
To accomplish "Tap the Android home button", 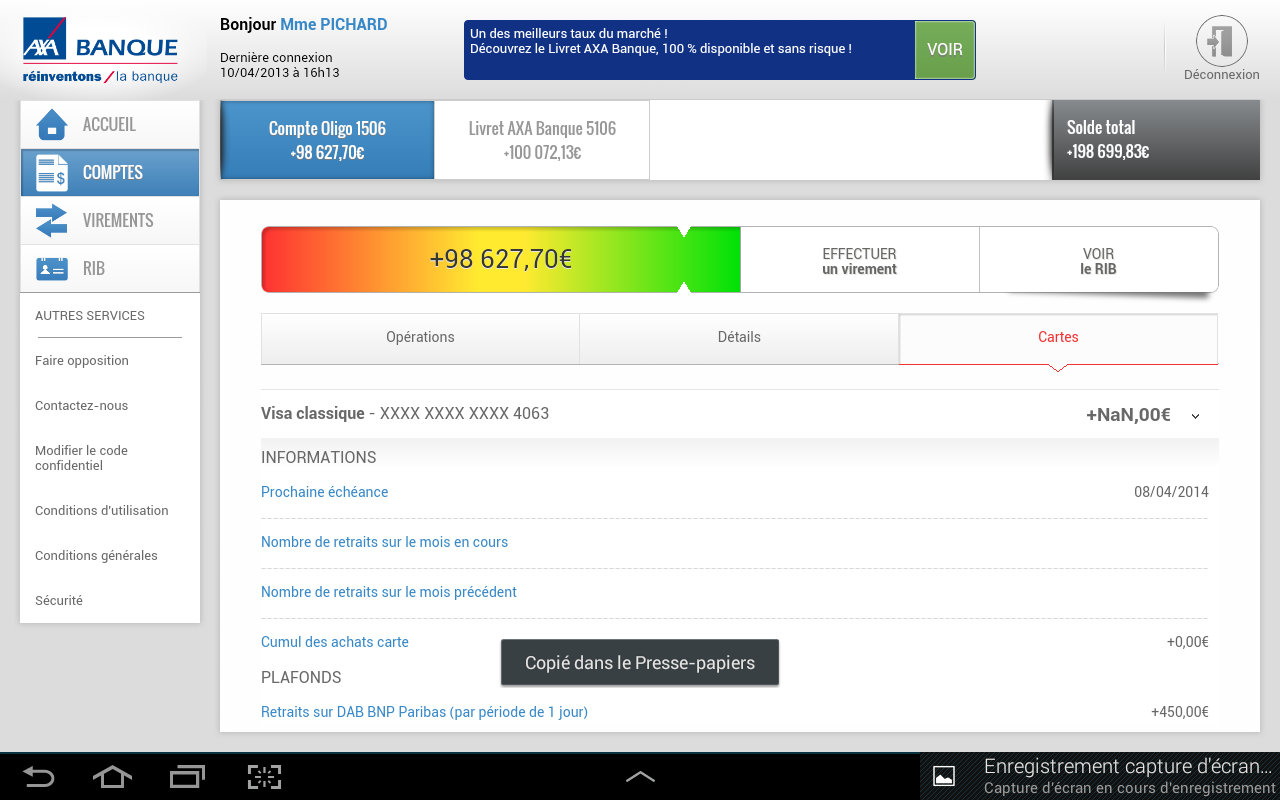I will click(x=112, y=777).
